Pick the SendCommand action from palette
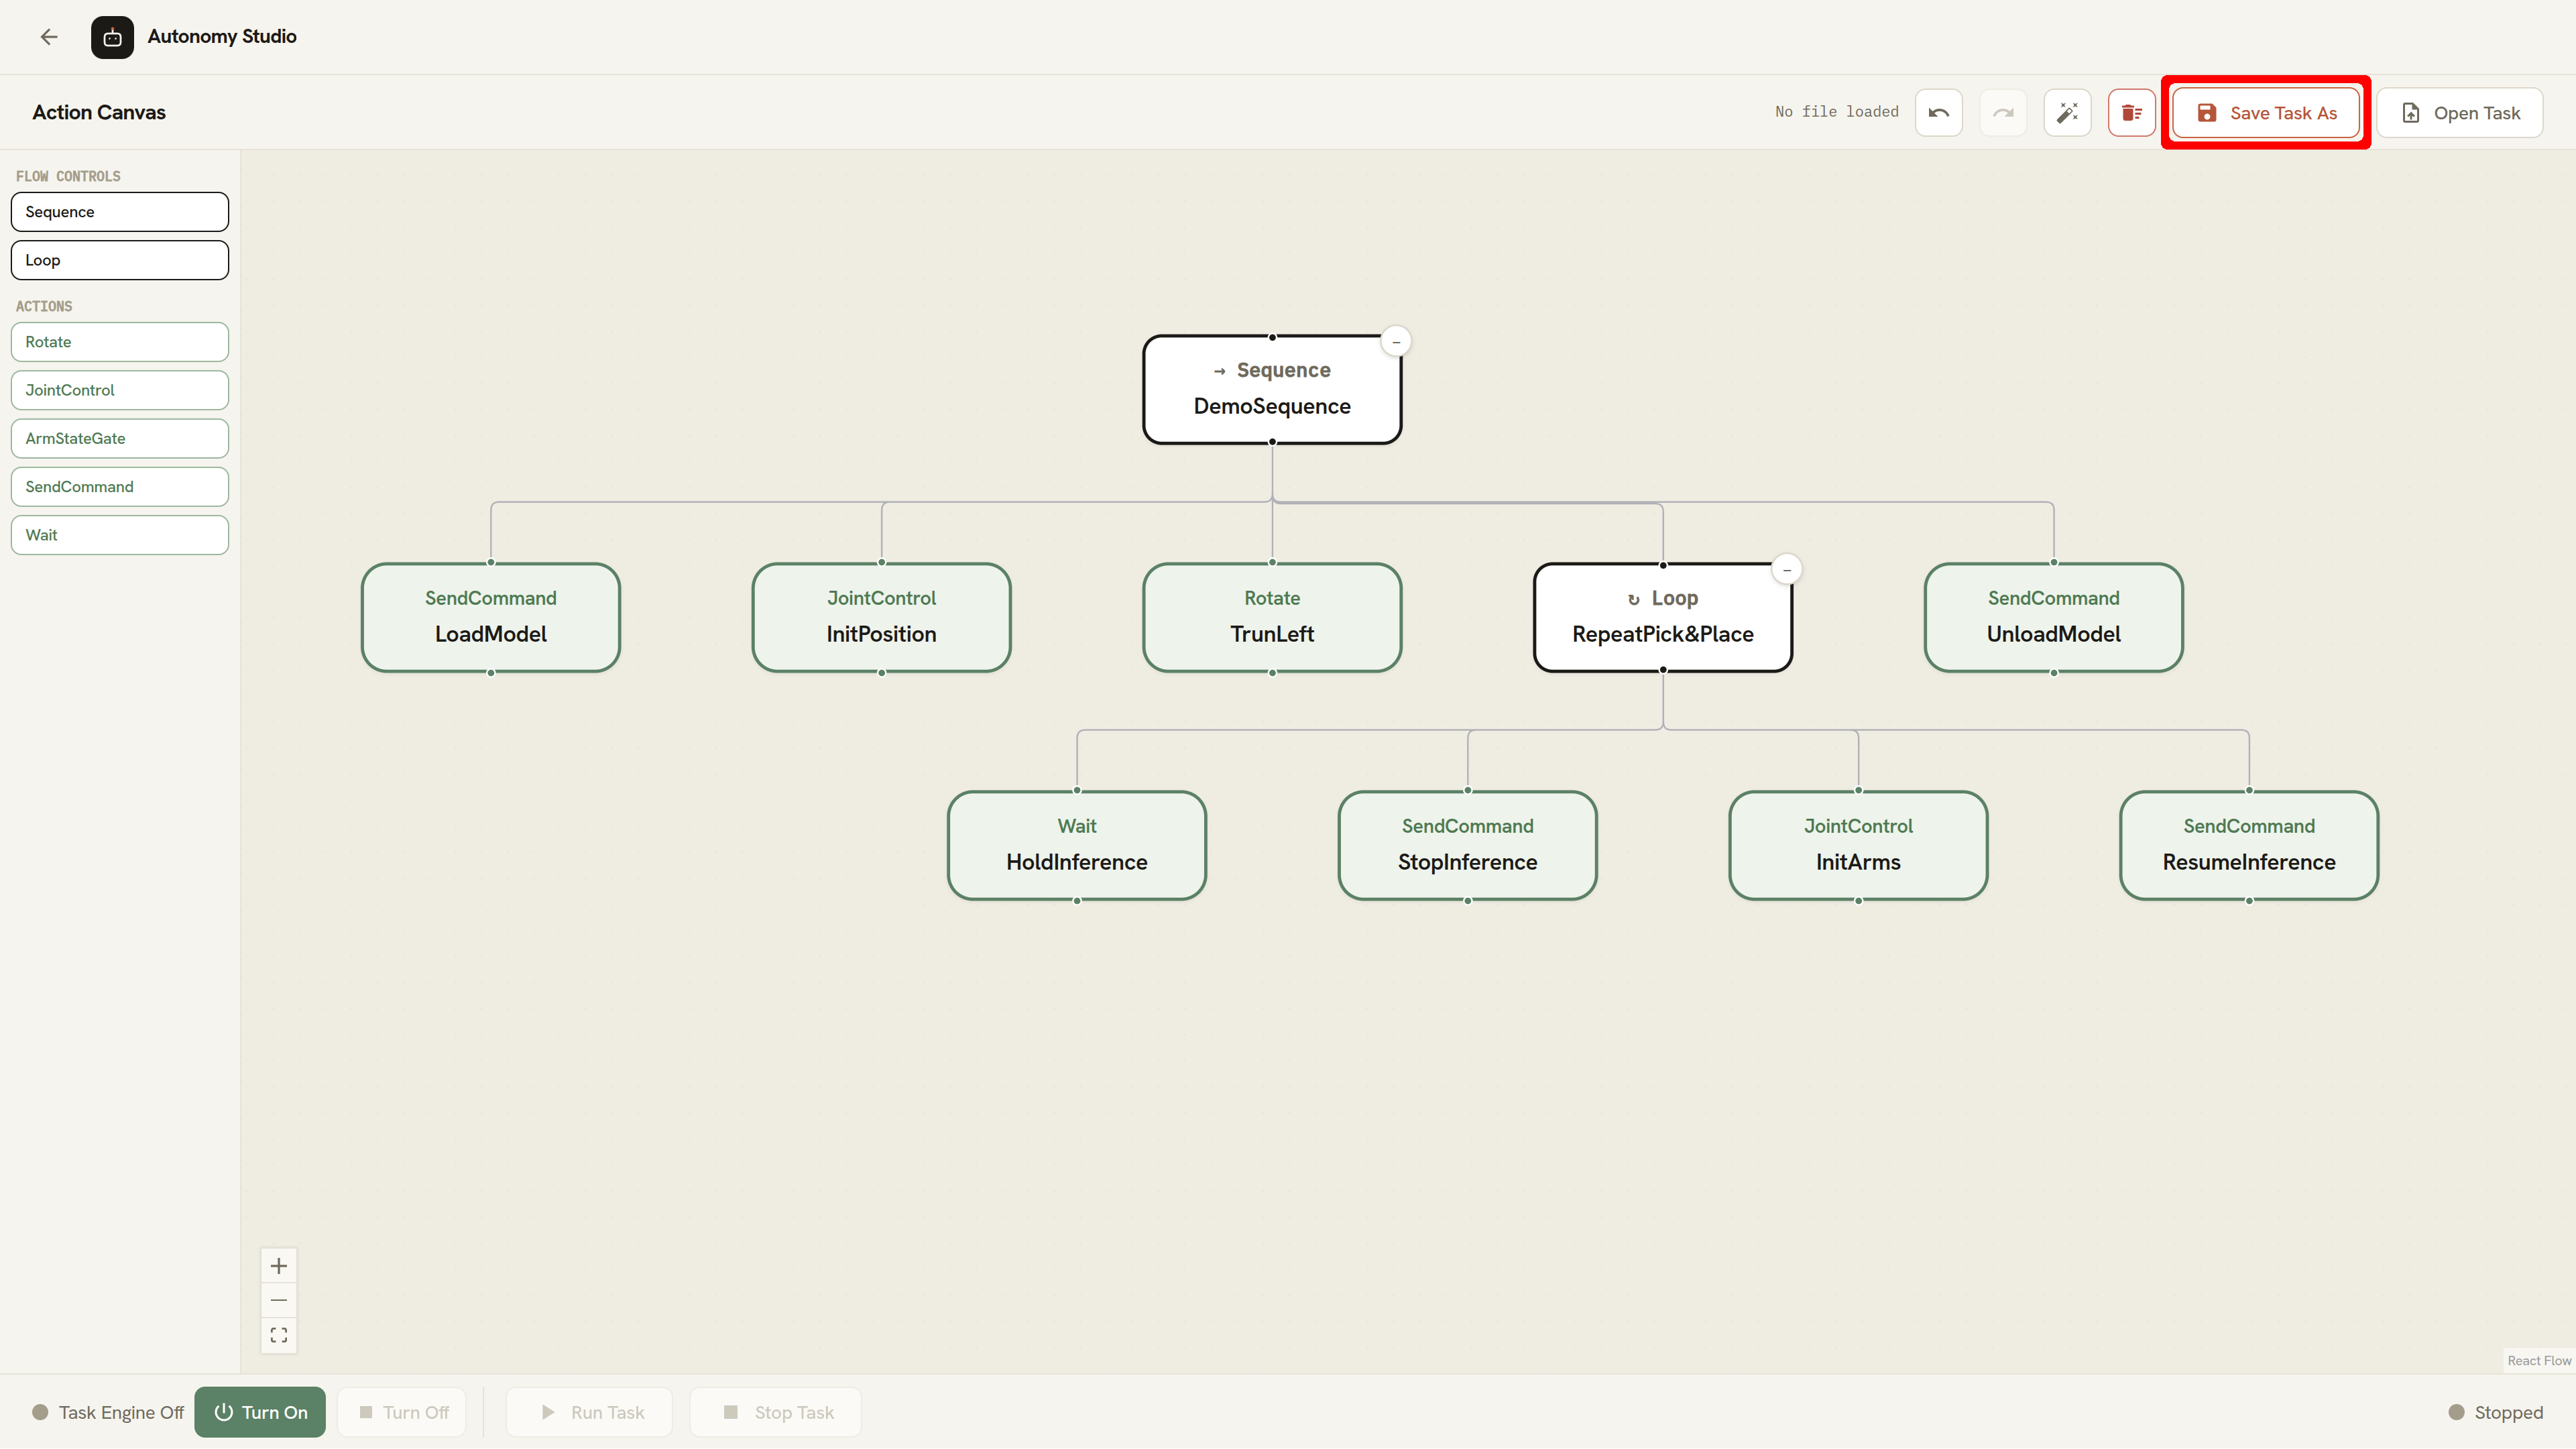 (120, 487)
